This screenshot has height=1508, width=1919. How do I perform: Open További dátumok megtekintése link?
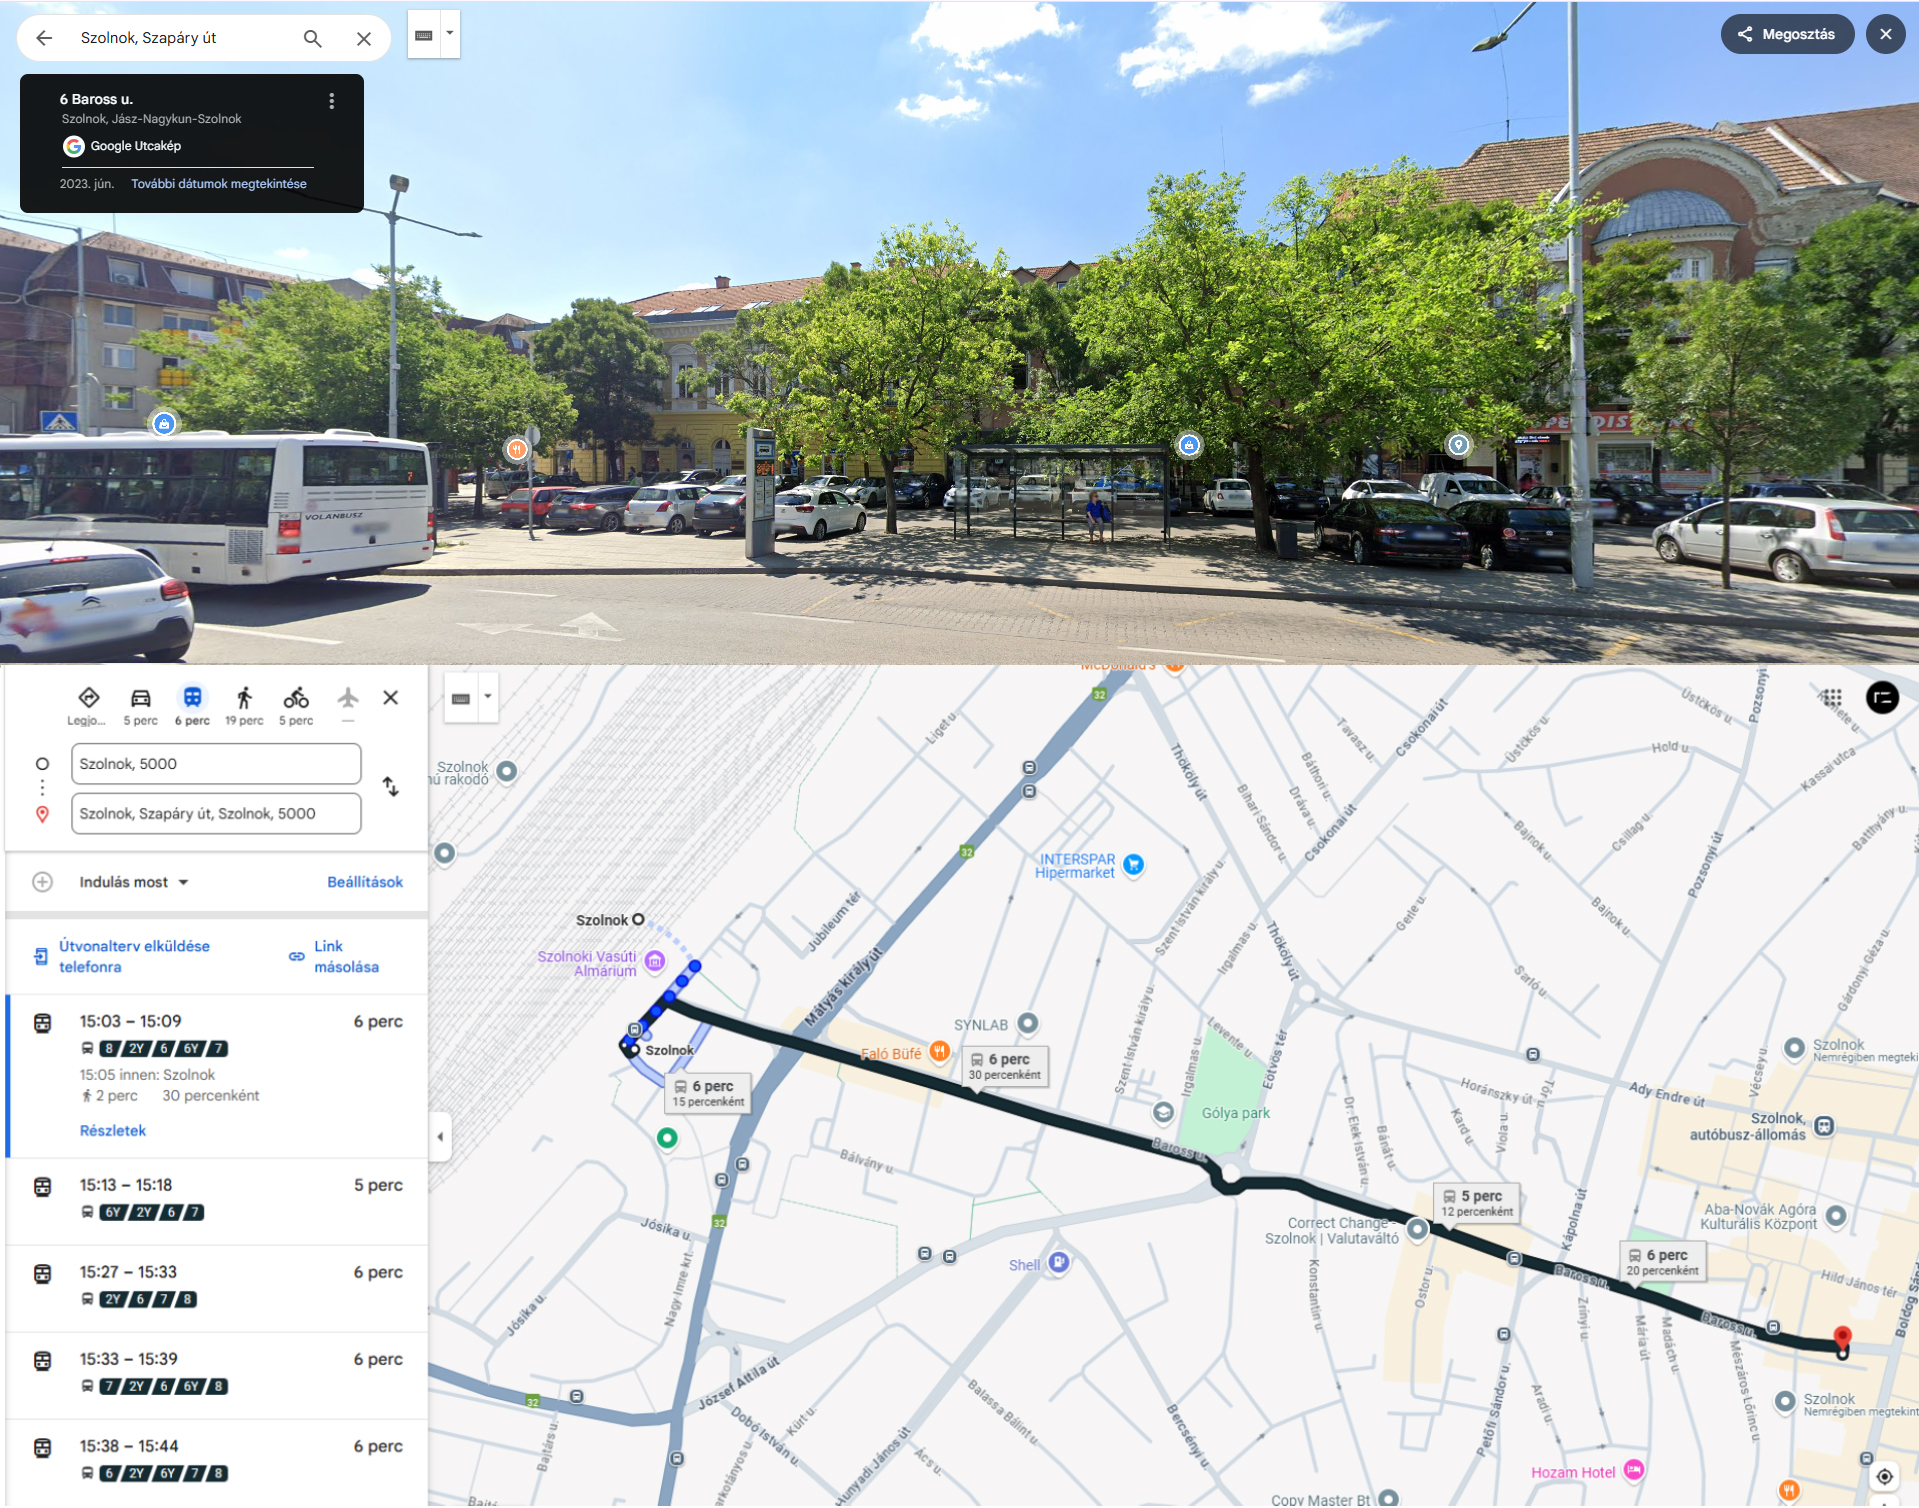point(219,184)
